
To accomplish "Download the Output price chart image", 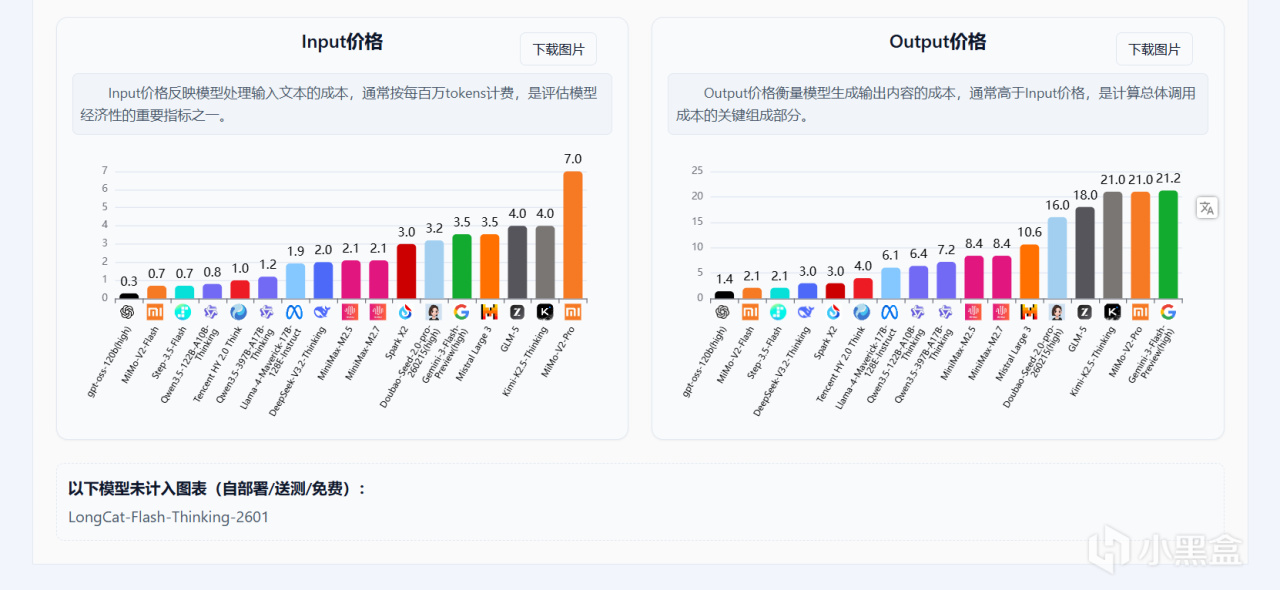I will tap(1154, 49).
